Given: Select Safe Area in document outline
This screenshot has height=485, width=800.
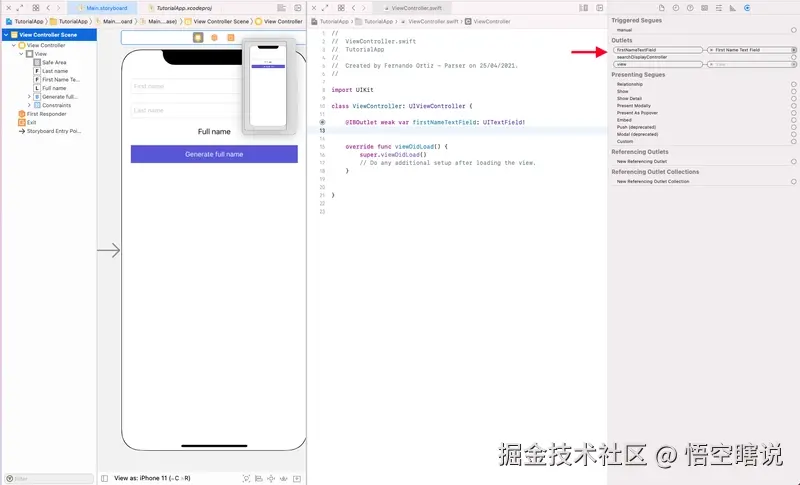Looking at the screenshot, I should (x=50, y=62).
